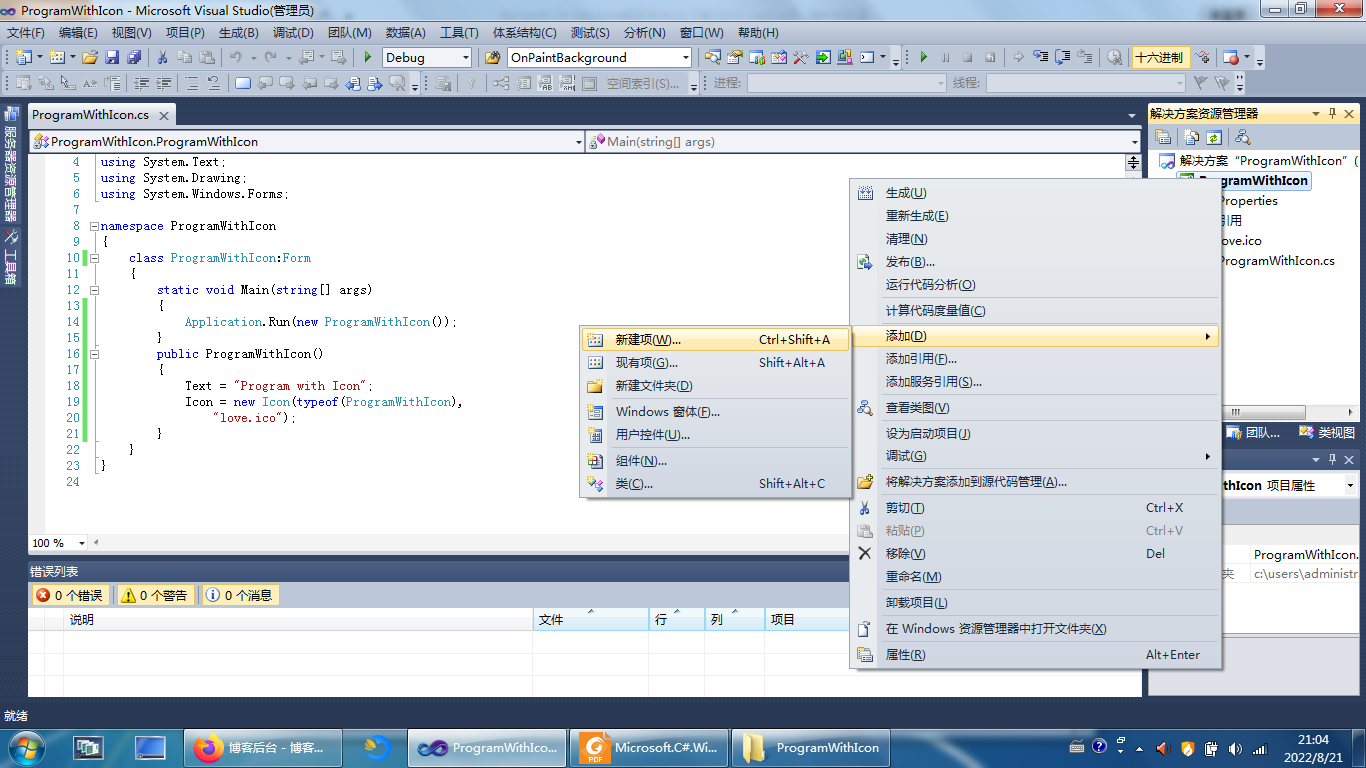Toggle auto-hide pin on Solution Explorer panel
Viewport: 1366px width, 768px height.
[x=1332, y=114]
